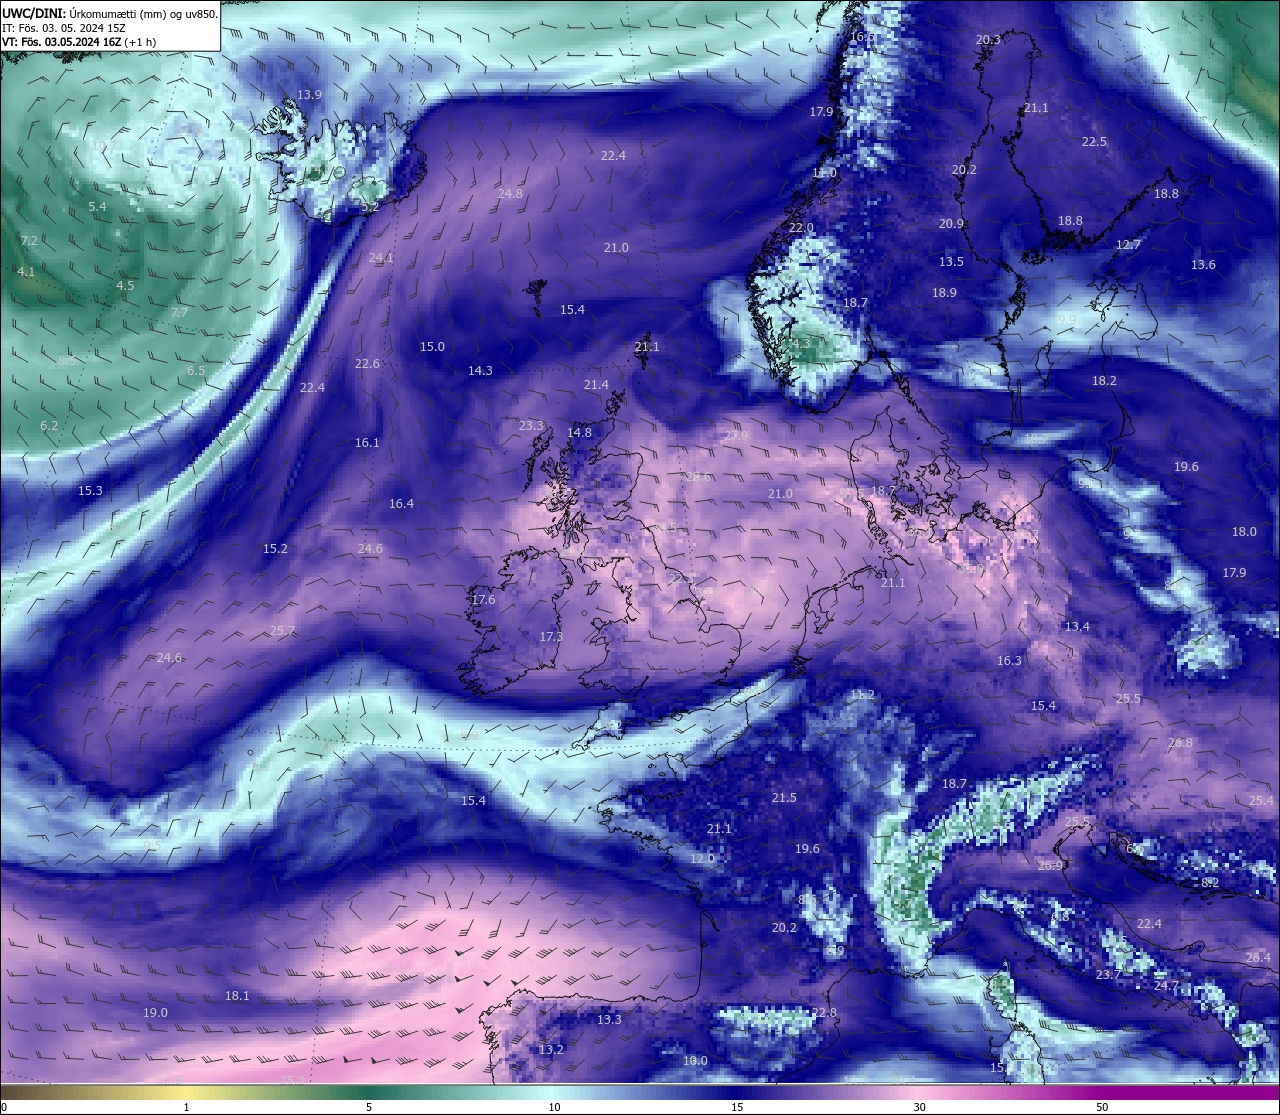Screen dimensions: 1280x1115
Task: Click the 21.5 value over France
Action: click(x=784, y=798)
